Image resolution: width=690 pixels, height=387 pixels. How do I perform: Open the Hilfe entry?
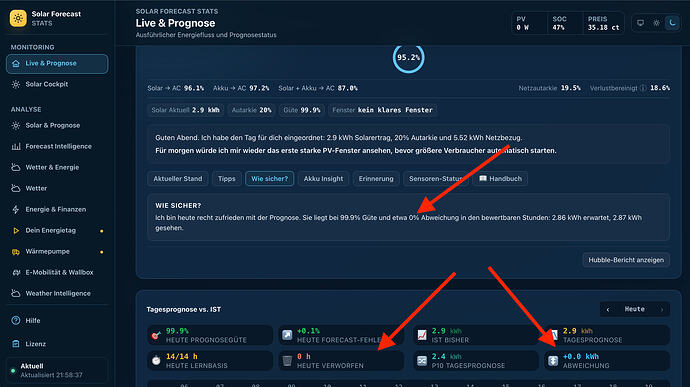tap(57, 321)
